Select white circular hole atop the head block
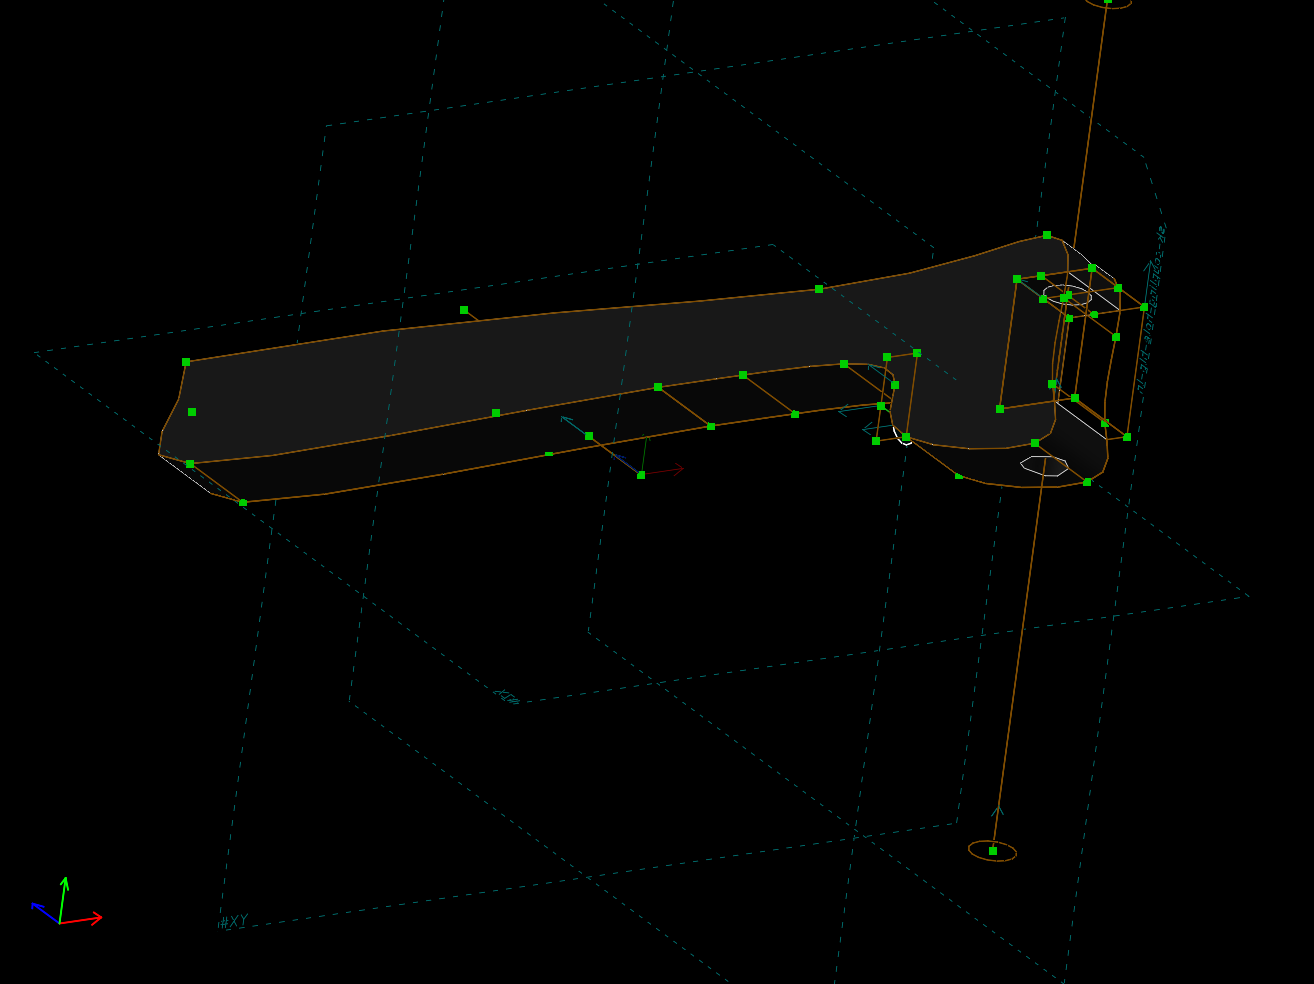The width and height of the screenshot is (1314, 984). (x=1067, y=295)
